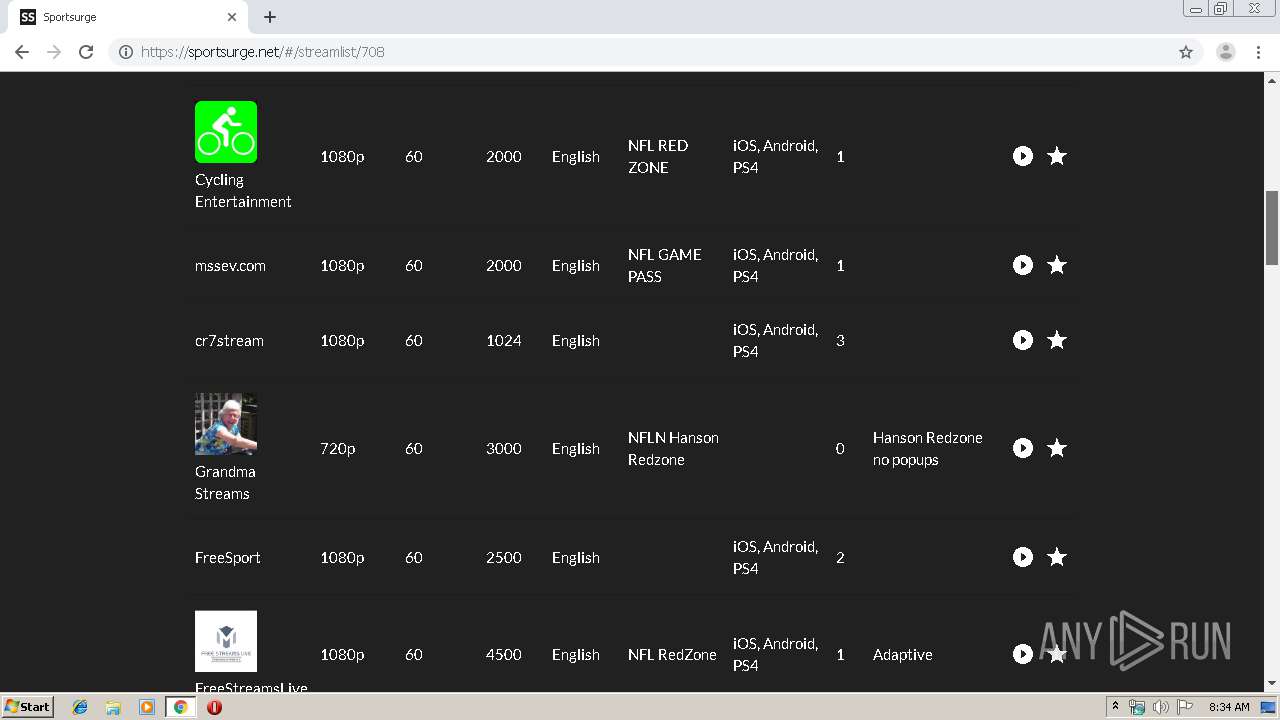
Task: Select NFLN Hanson Redzone channel text
Action: click(673, 448)
